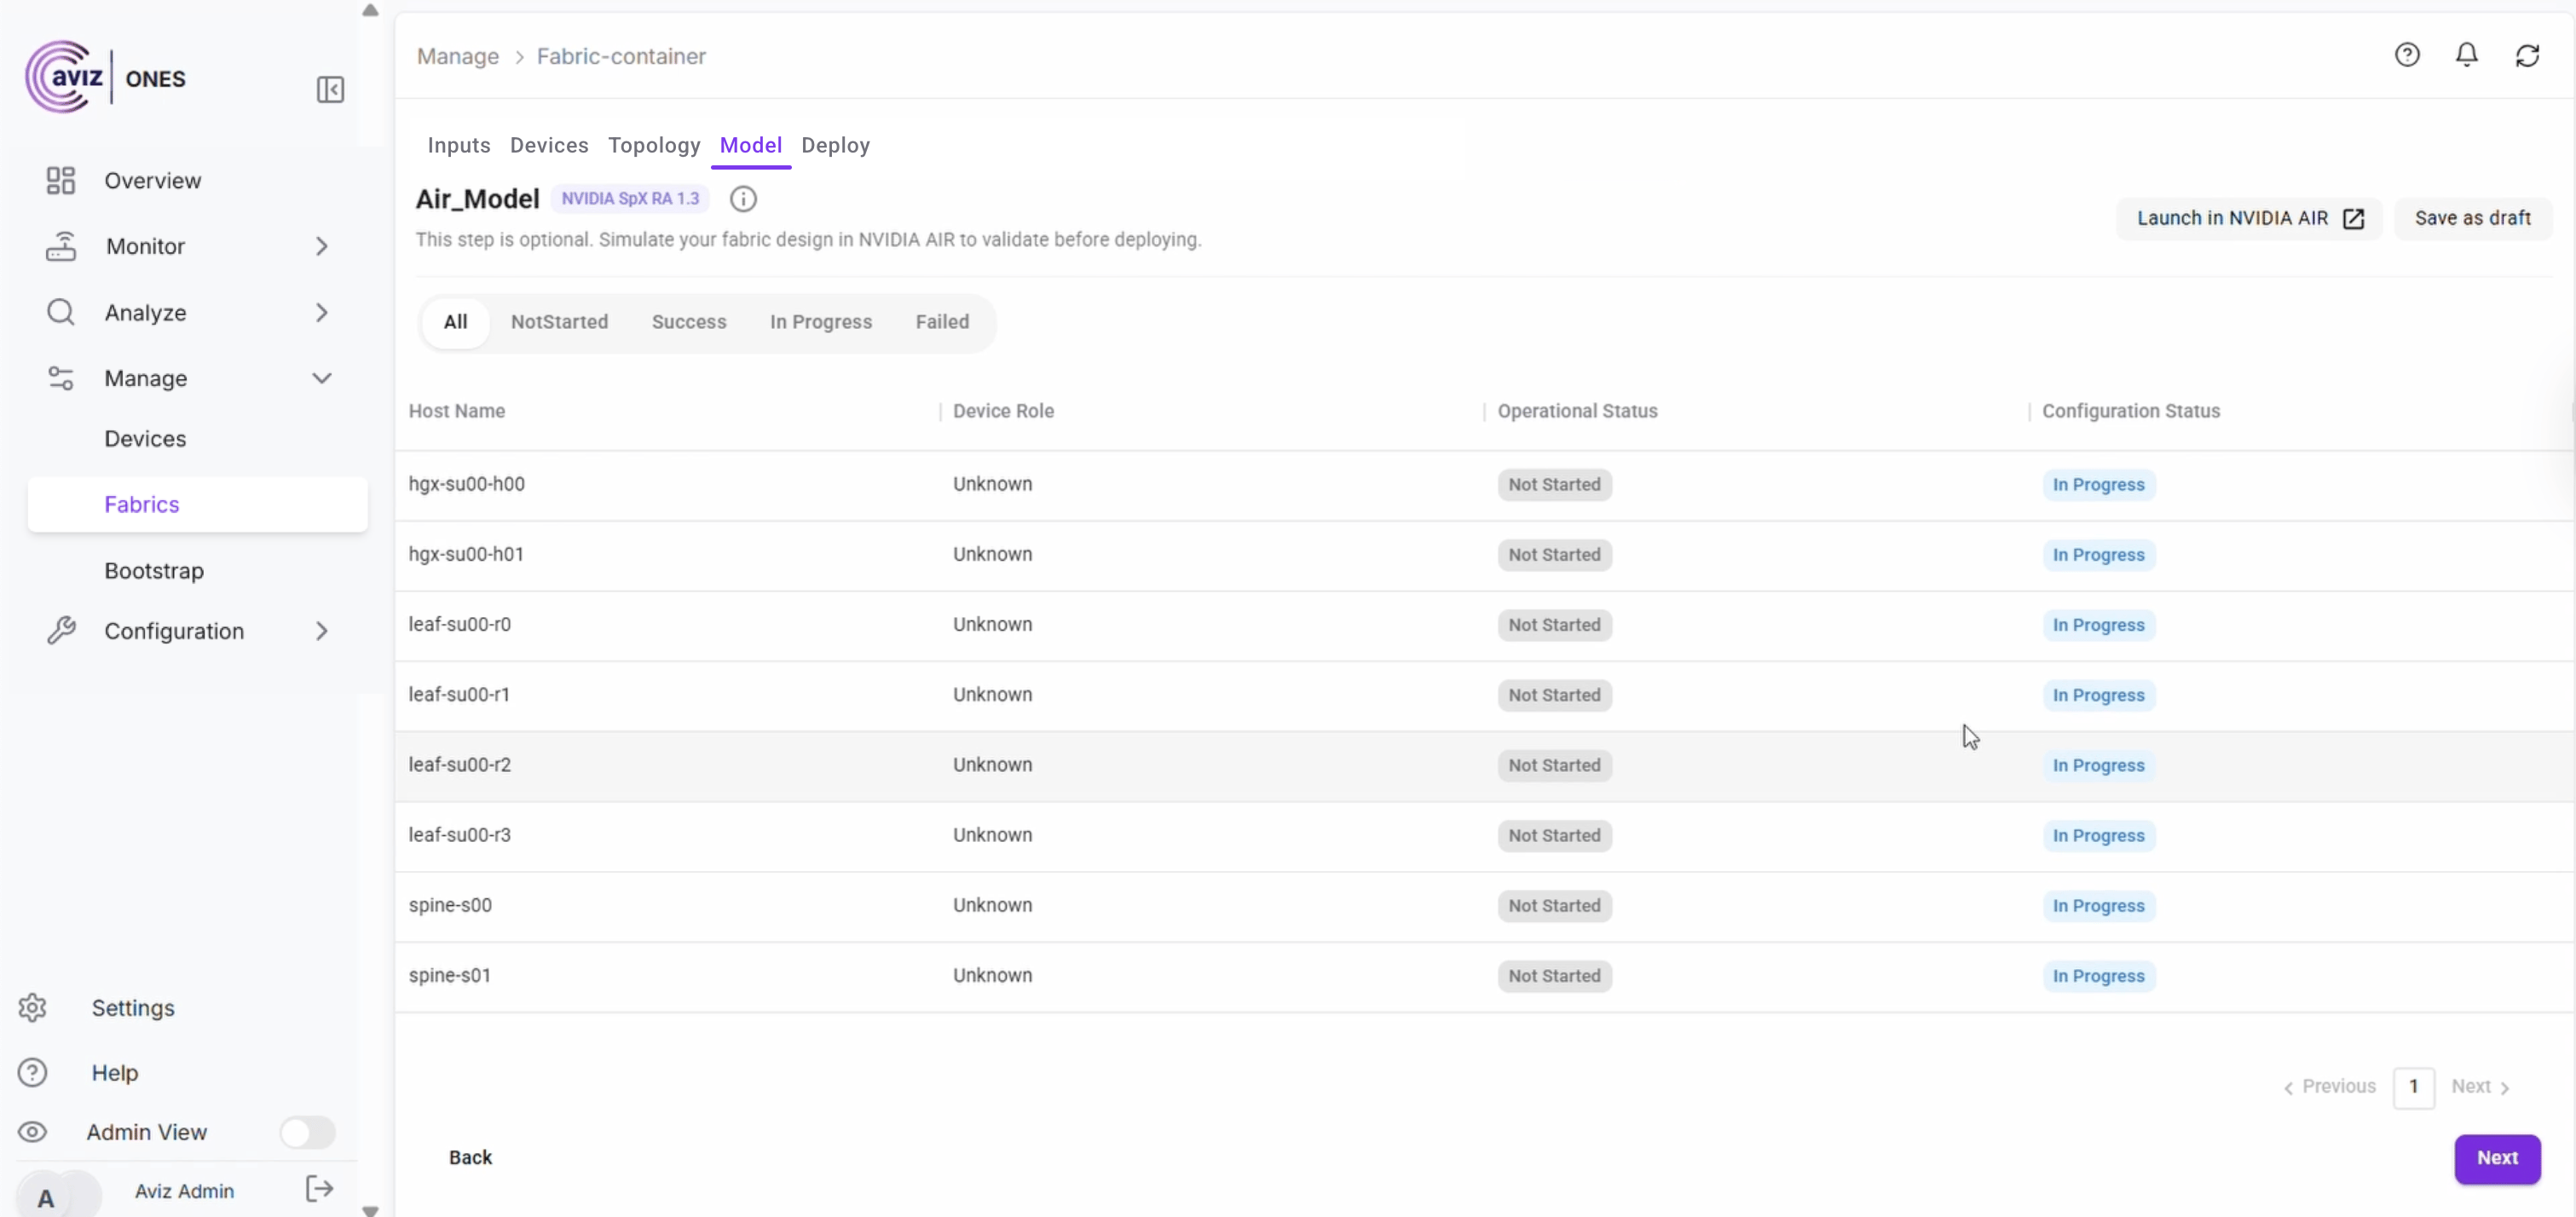Open the notifications bell

tap(2467, 55)
